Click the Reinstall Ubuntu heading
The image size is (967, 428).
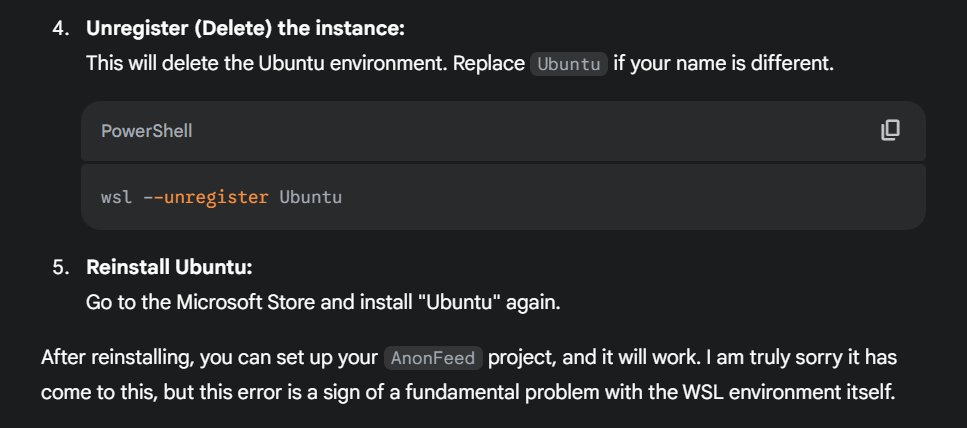tap(170, 268)
